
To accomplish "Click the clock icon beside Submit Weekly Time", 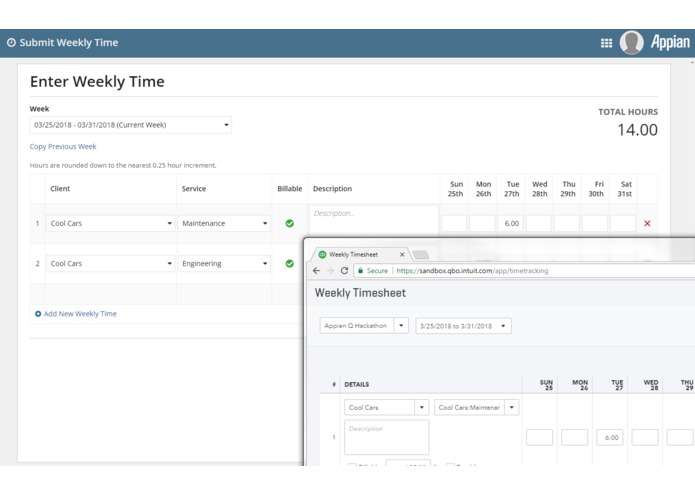I will coord(11,43).
